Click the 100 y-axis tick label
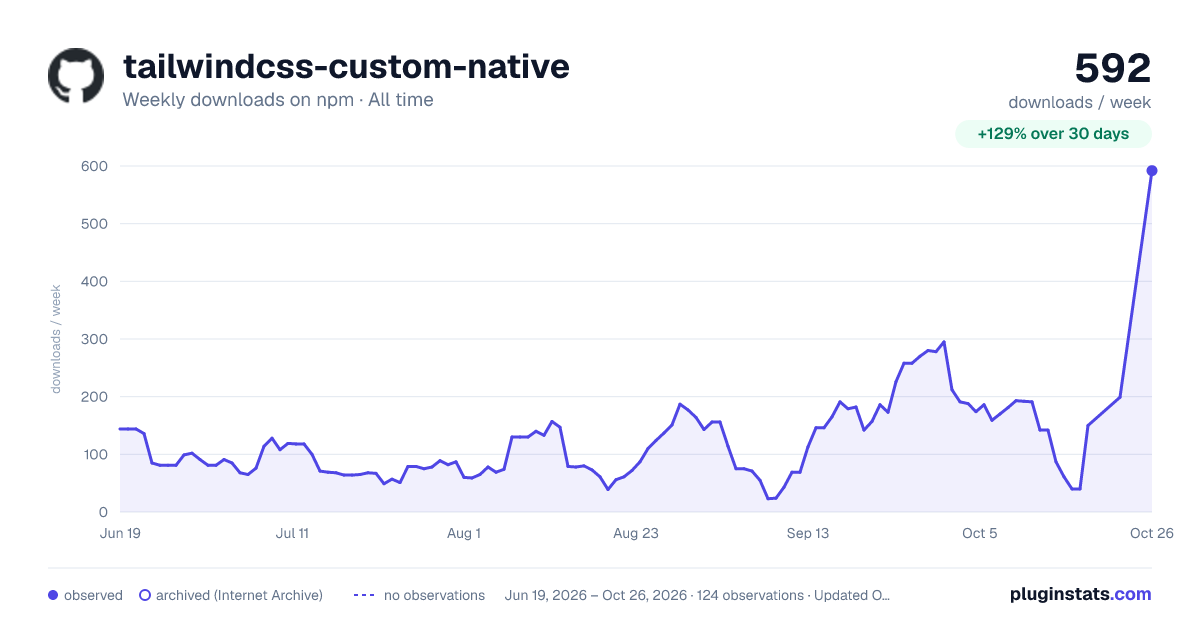1200x630 pixels. (x=95, y=454)
